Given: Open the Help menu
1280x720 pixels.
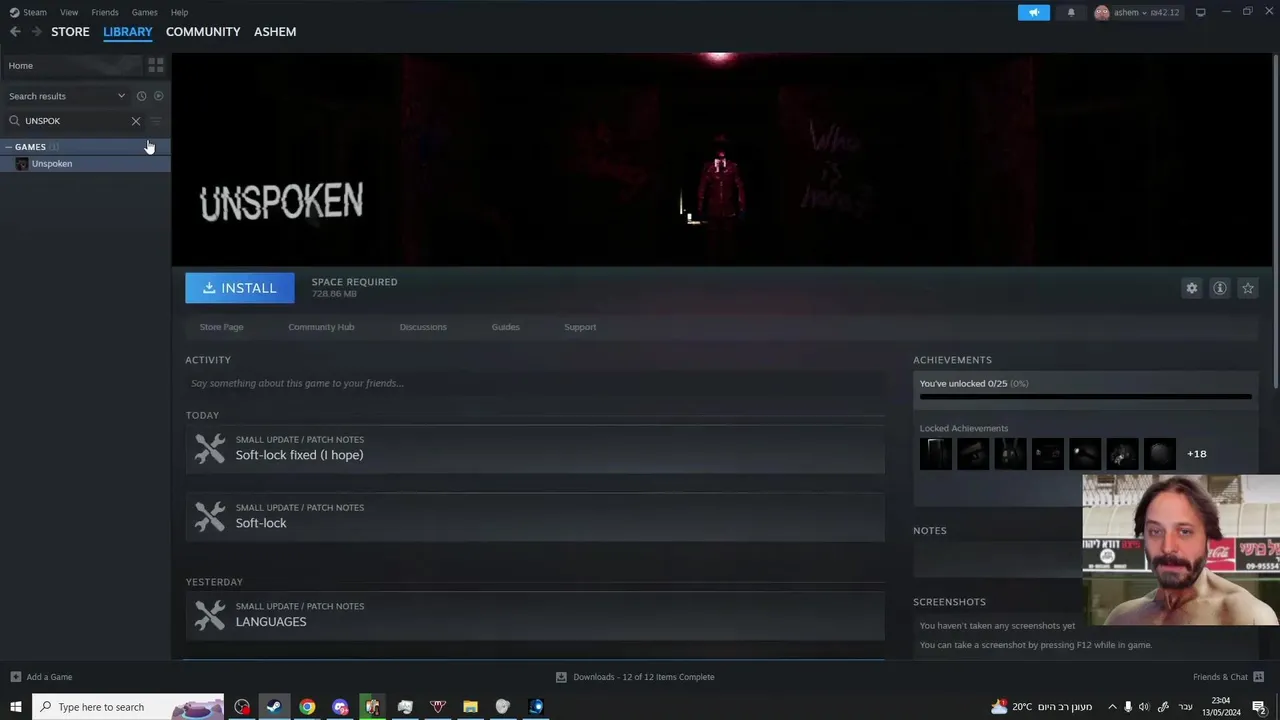Looking at the screenshot, I should tap(179, 12).
